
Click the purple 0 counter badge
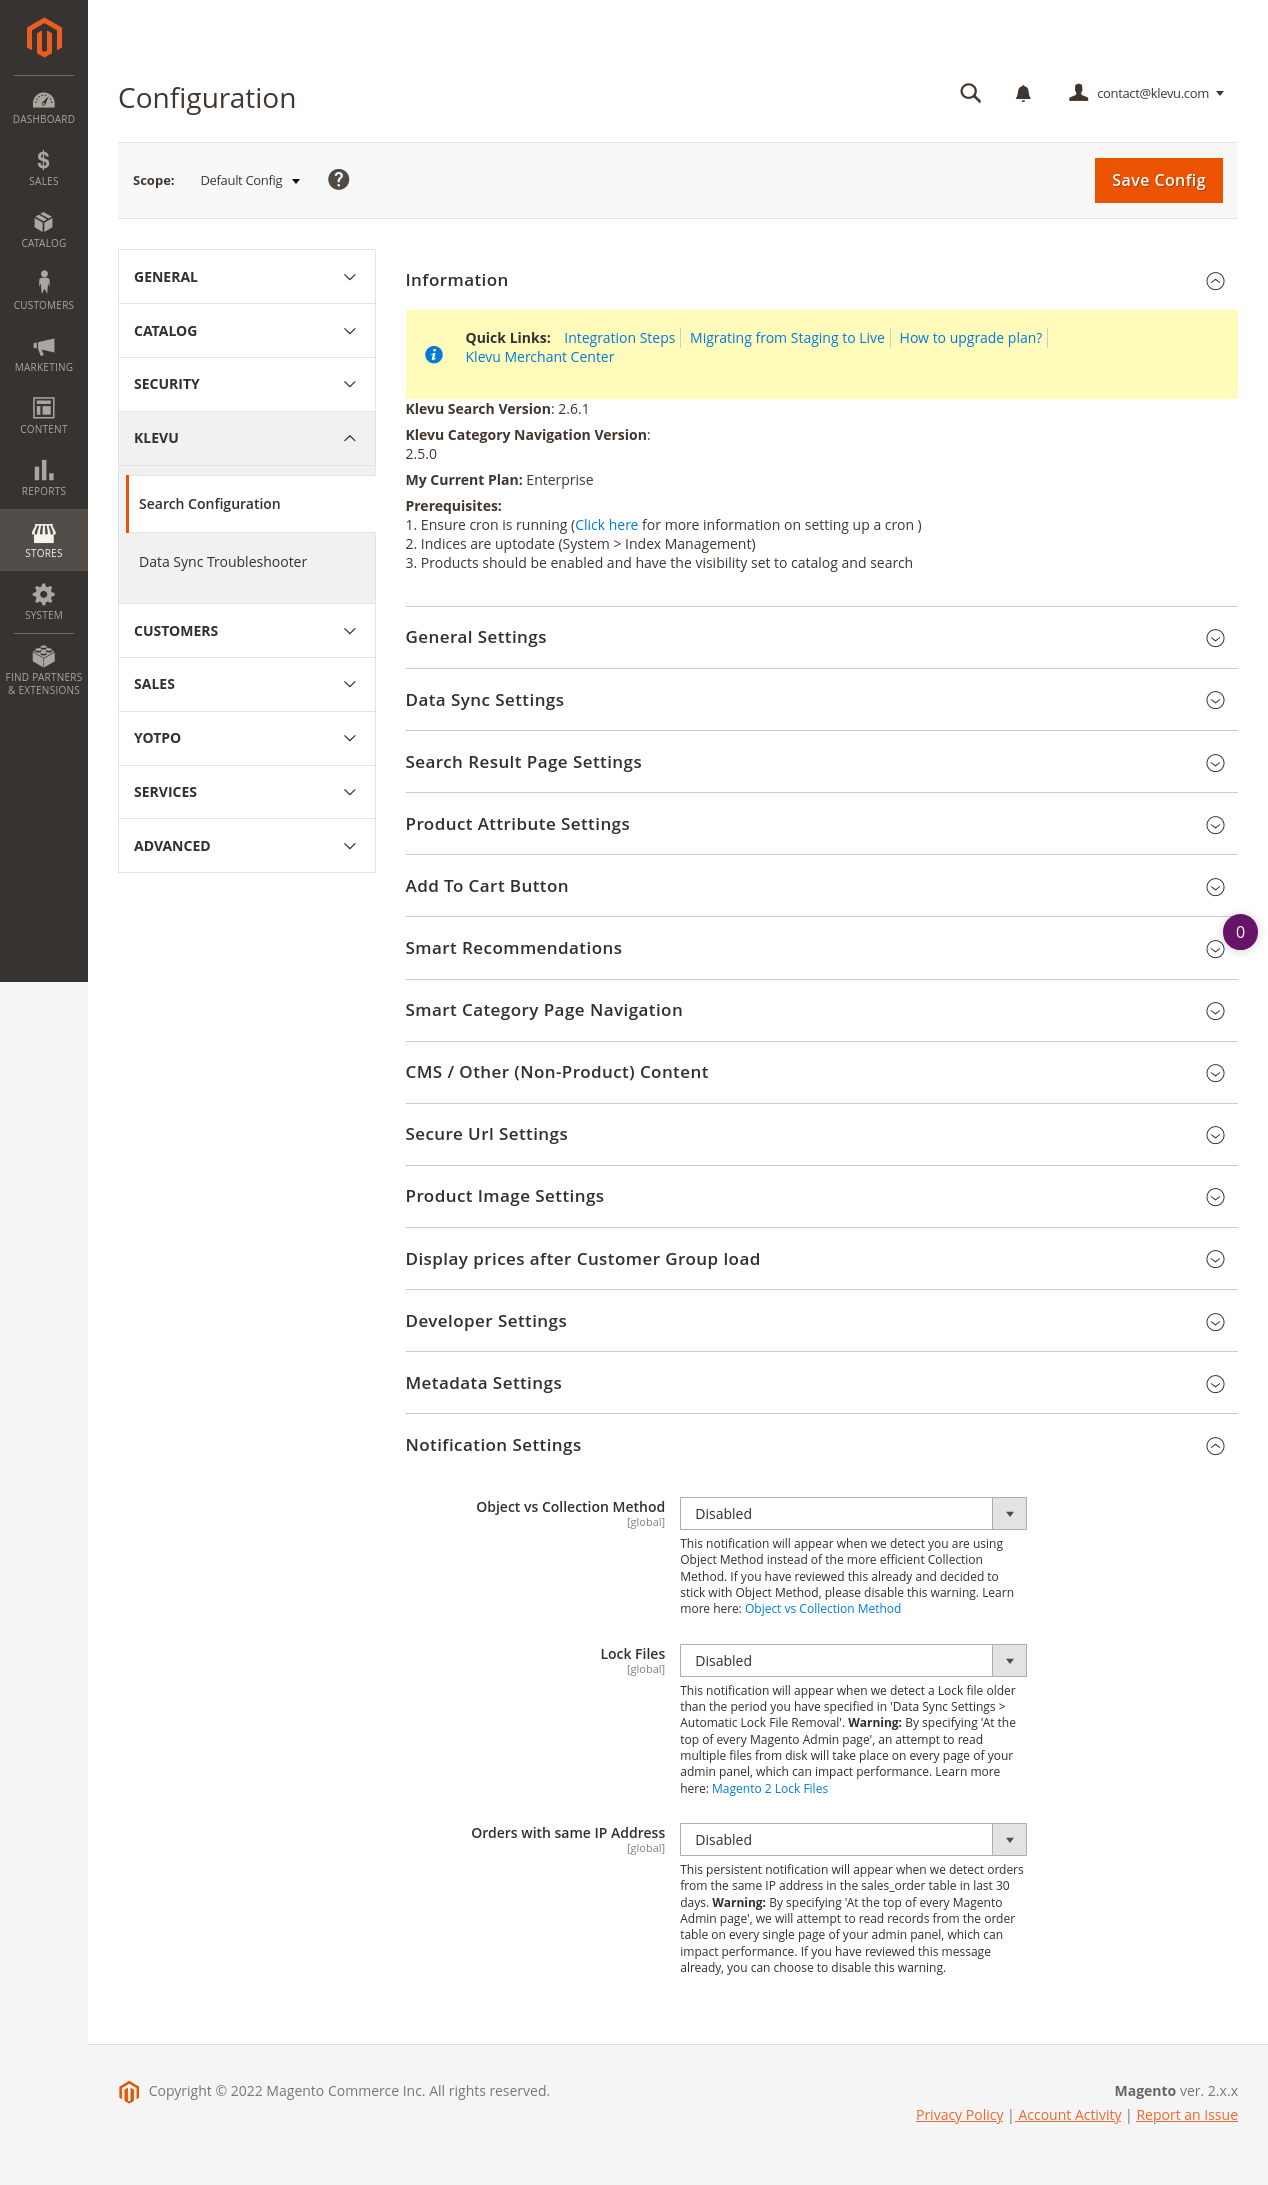[x=1240, y=932]
